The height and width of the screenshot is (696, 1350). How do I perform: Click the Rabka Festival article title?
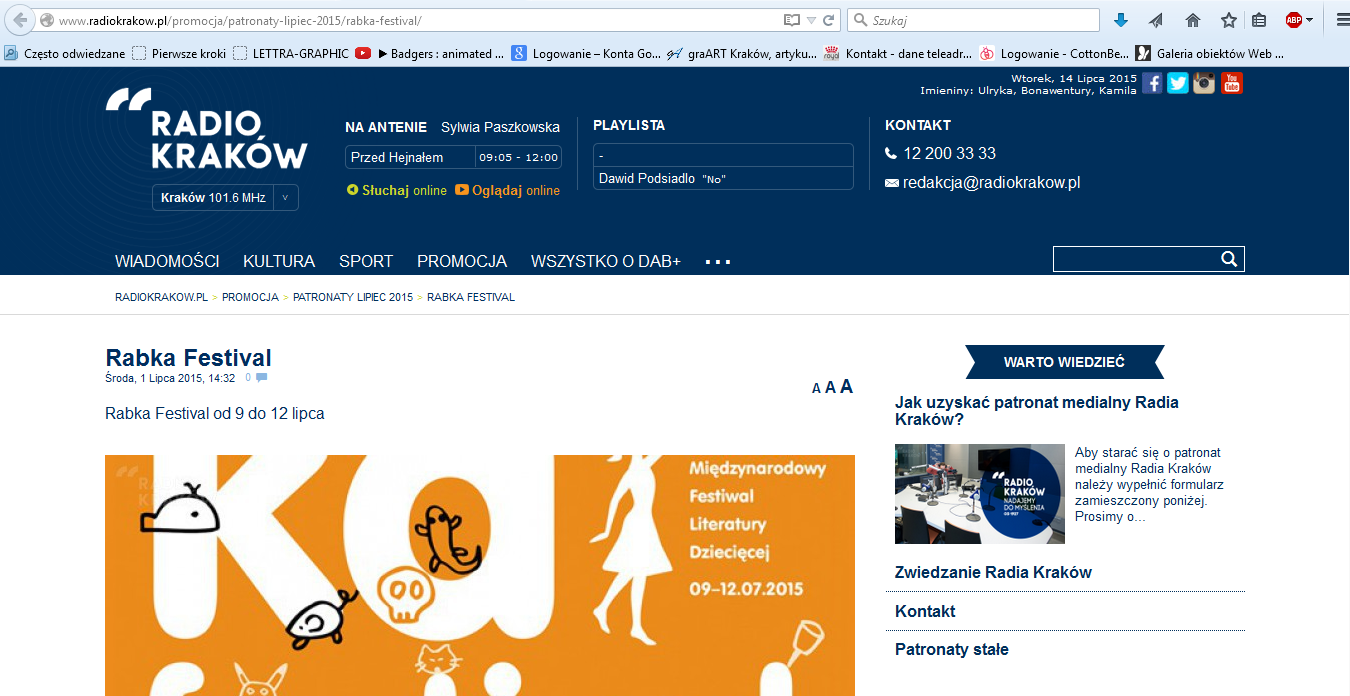[x=188, y=358]
